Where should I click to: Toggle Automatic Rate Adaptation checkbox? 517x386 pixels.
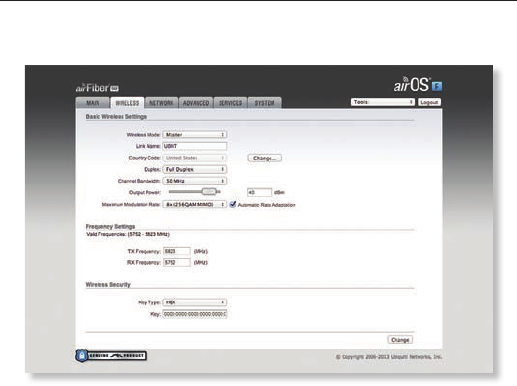click(233, 204)
